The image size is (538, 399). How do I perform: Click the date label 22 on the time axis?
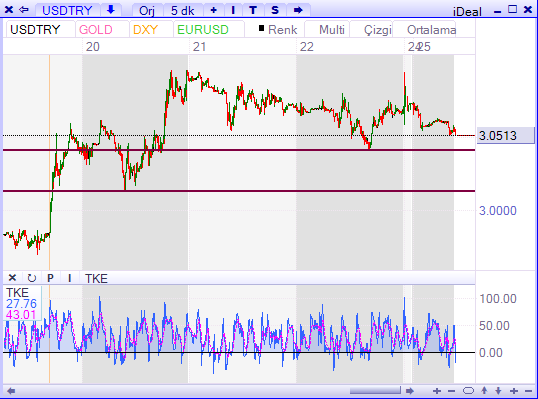click(307, 47)
